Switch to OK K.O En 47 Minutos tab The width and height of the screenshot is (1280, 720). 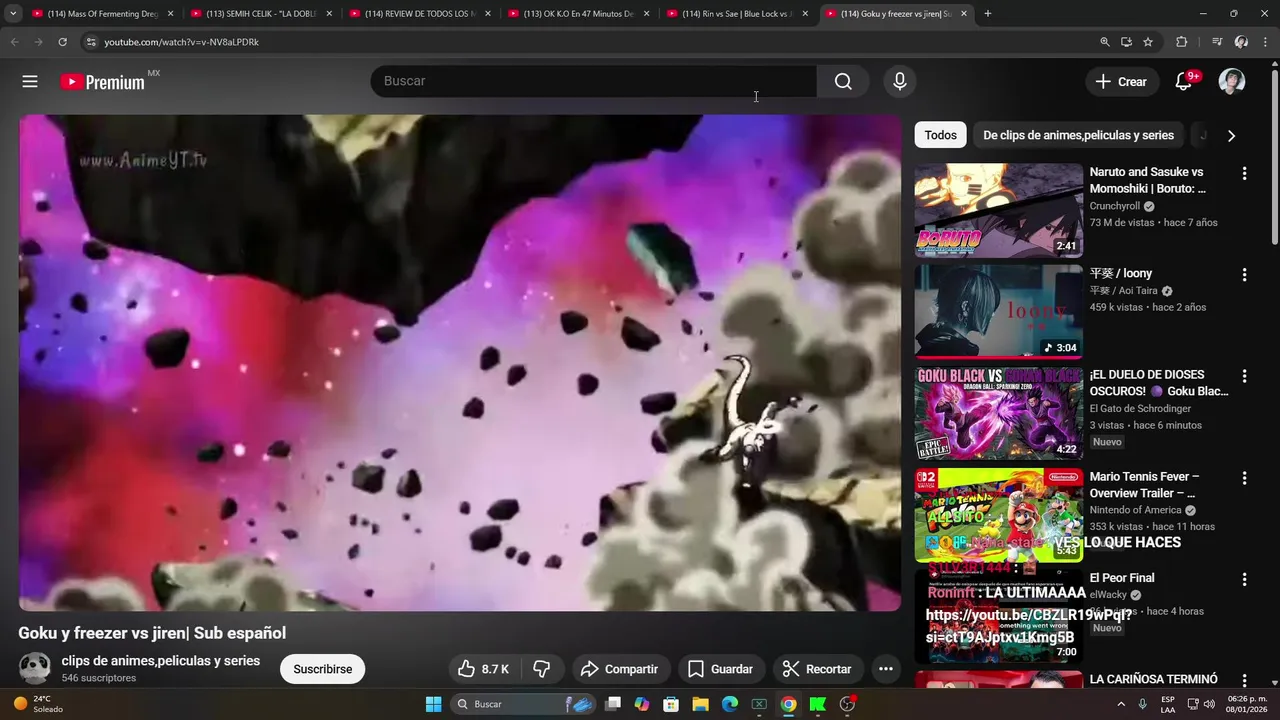tap(577, 14)
